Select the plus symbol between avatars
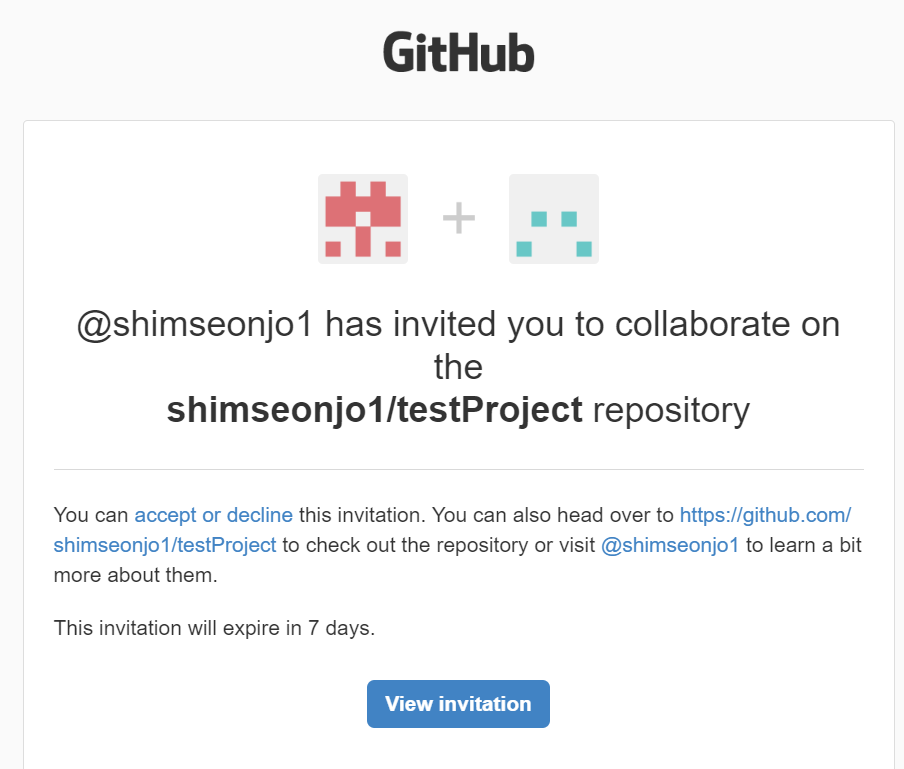The height and width of the screenshot is (769, 904). pos(458,218)
